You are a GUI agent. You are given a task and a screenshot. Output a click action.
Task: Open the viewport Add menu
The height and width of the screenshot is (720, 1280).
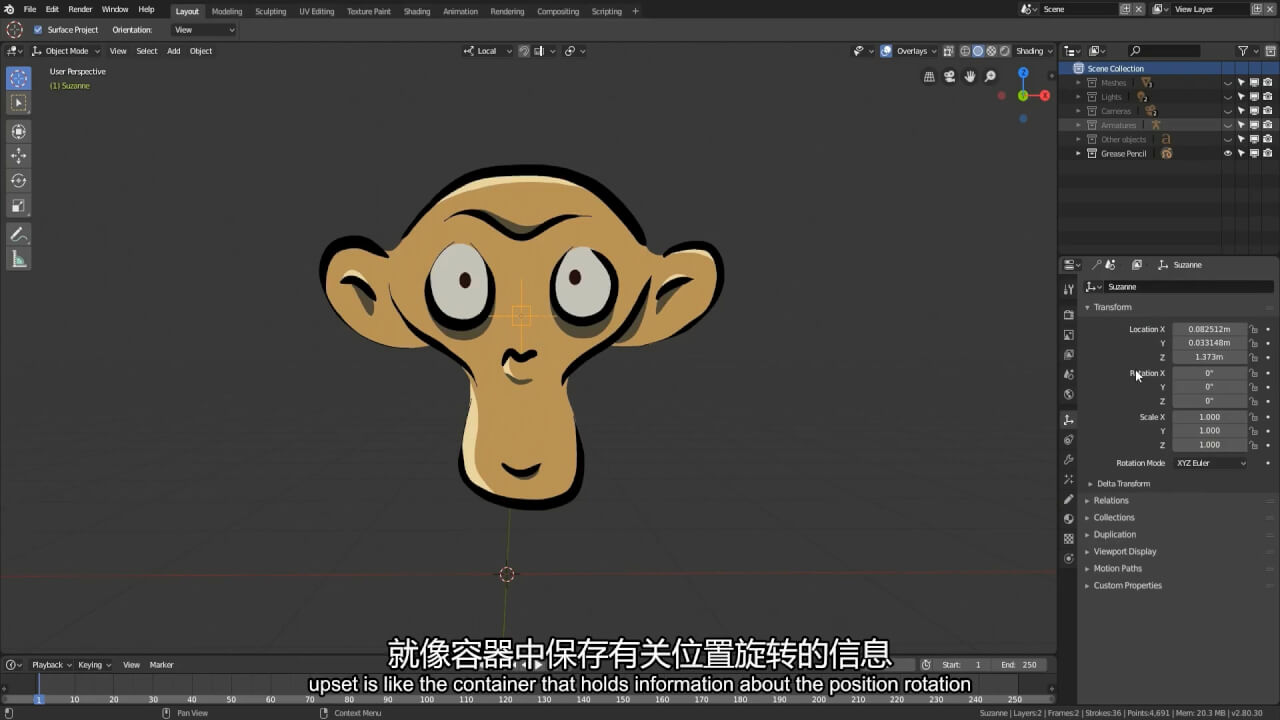tap(173, 51)
